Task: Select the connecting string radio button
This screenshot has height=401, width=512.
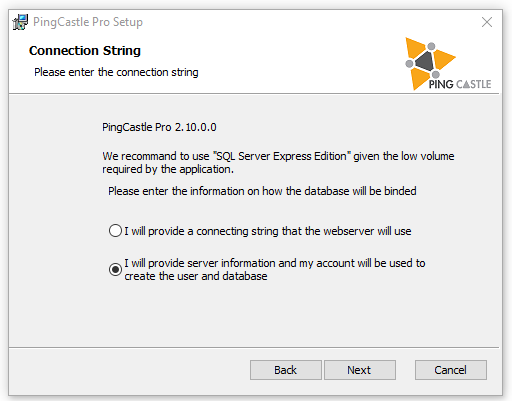Action: [115, 231]
